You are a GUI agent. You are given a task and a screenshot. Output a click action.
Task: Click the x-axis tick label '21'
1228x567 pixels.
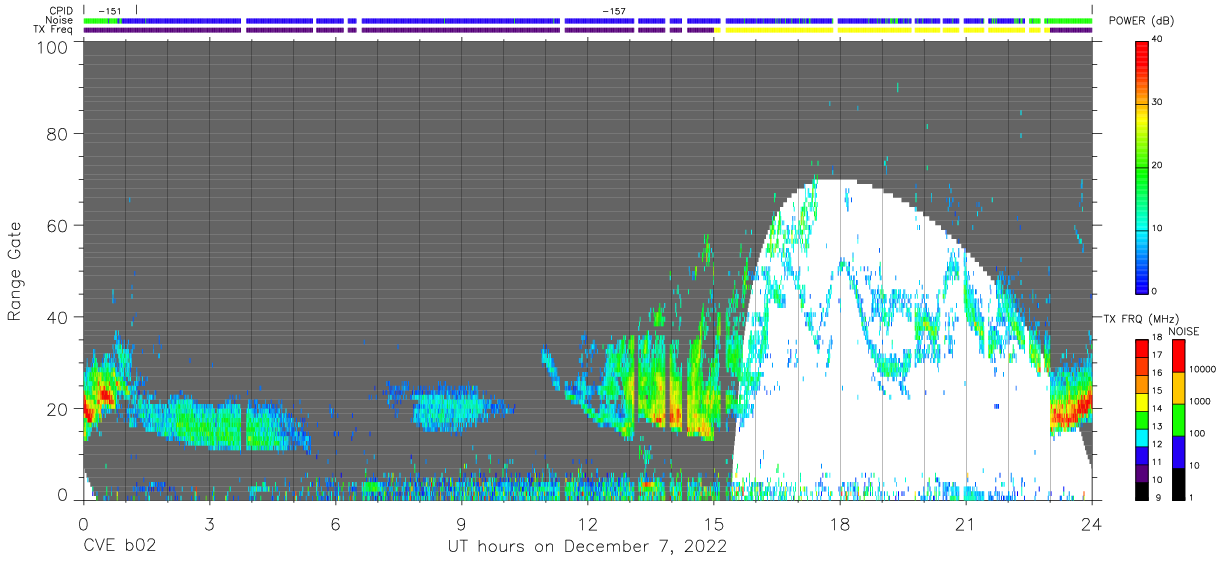(966, 523)
